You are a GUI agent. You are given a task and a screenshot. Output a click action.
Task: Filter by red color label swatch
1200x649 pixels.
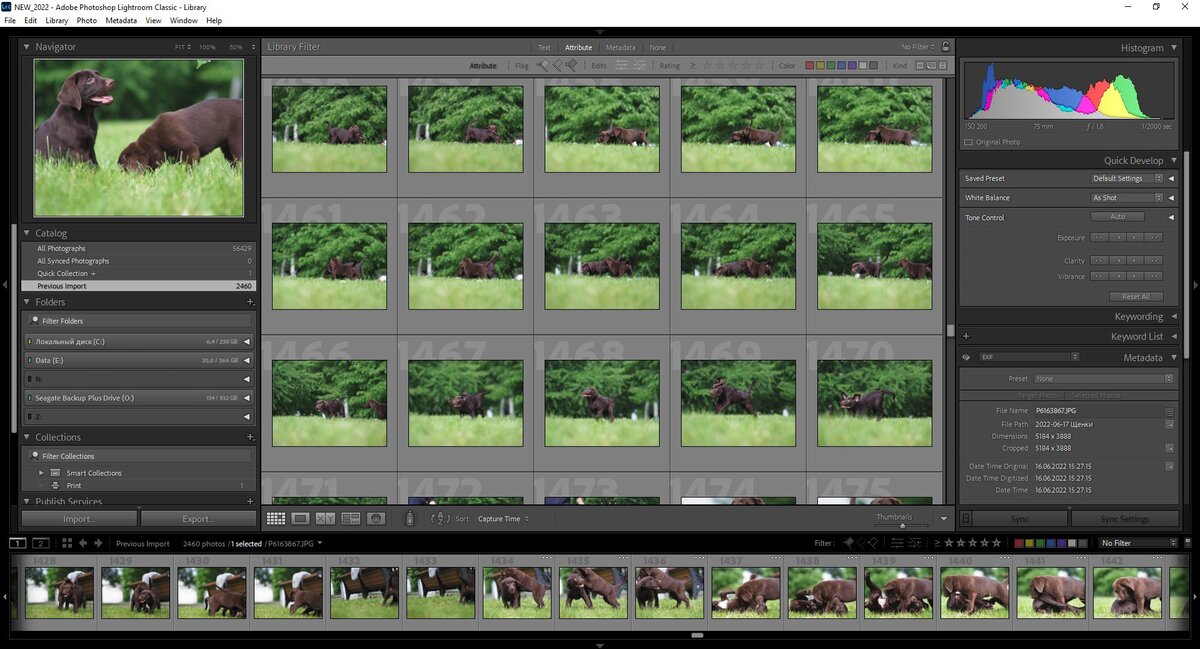[x=811, y=66]
